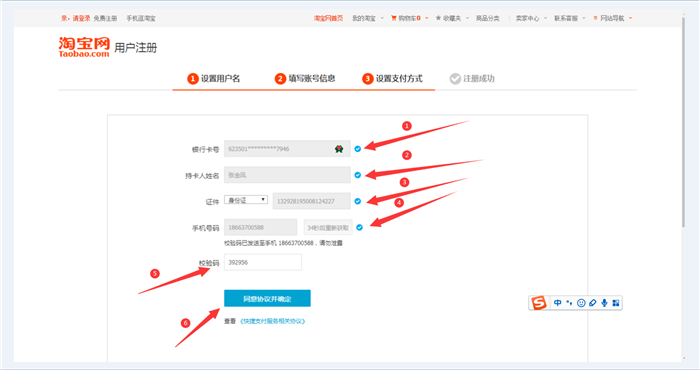This screenshot has height=370, width=700.
Task: Expand the 卖家中心 dropdown arrow
Action: pos(545,18)
